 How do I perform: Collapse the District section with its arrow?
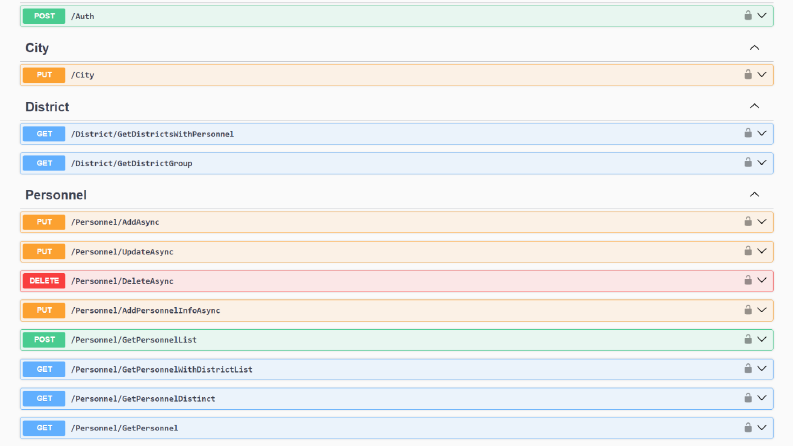755,106
